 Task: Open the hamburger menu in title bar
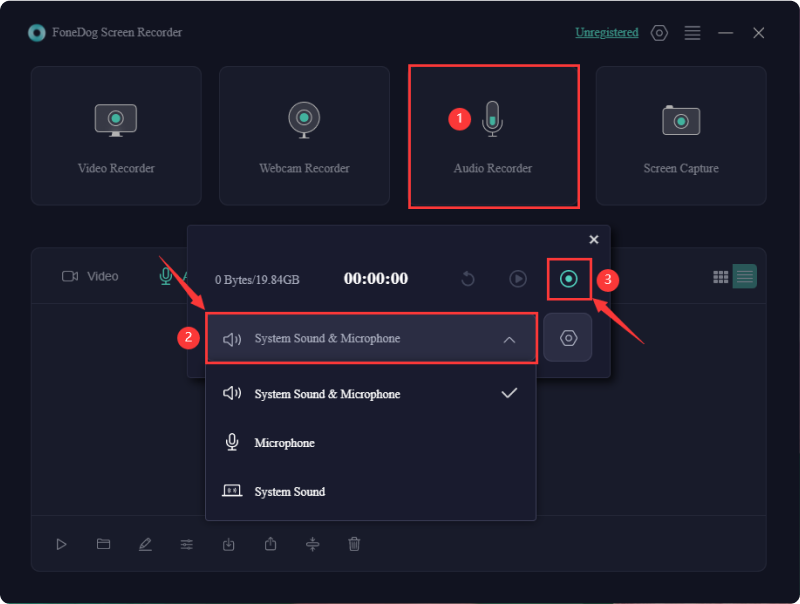(692, 33)
